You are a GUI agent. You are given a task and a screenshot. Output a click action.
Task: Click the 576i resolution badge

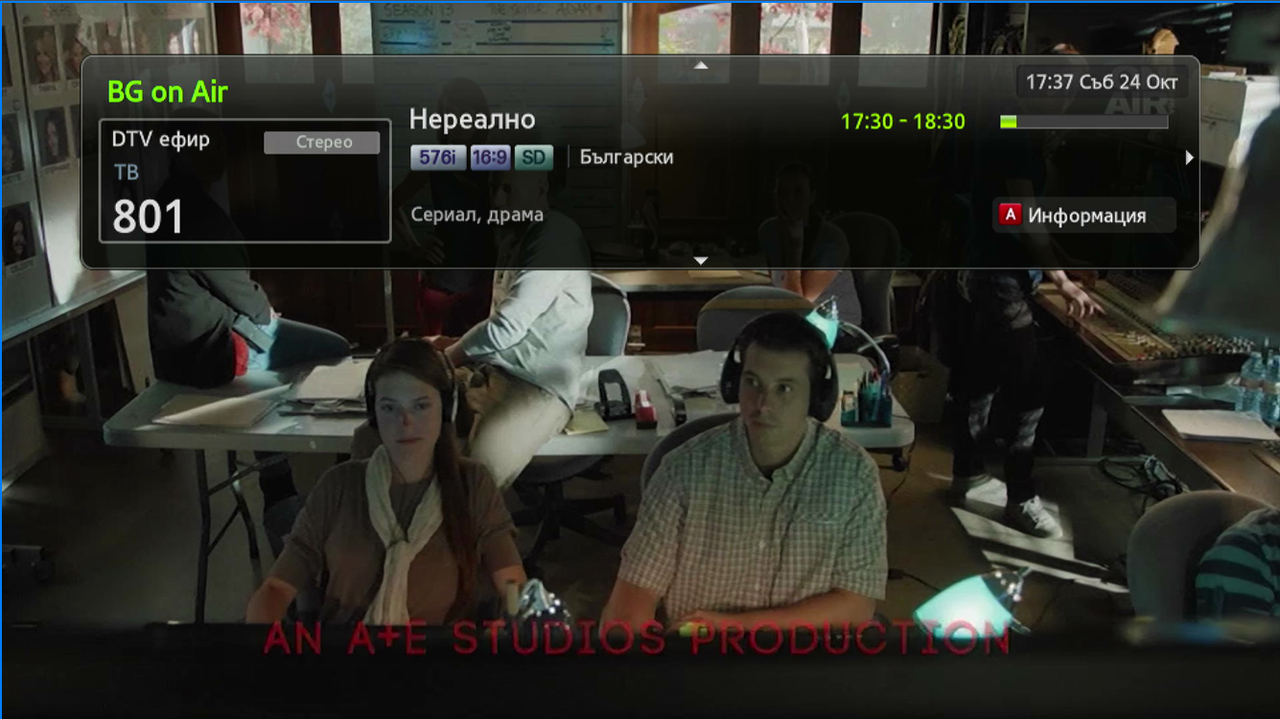pos(438,157)
